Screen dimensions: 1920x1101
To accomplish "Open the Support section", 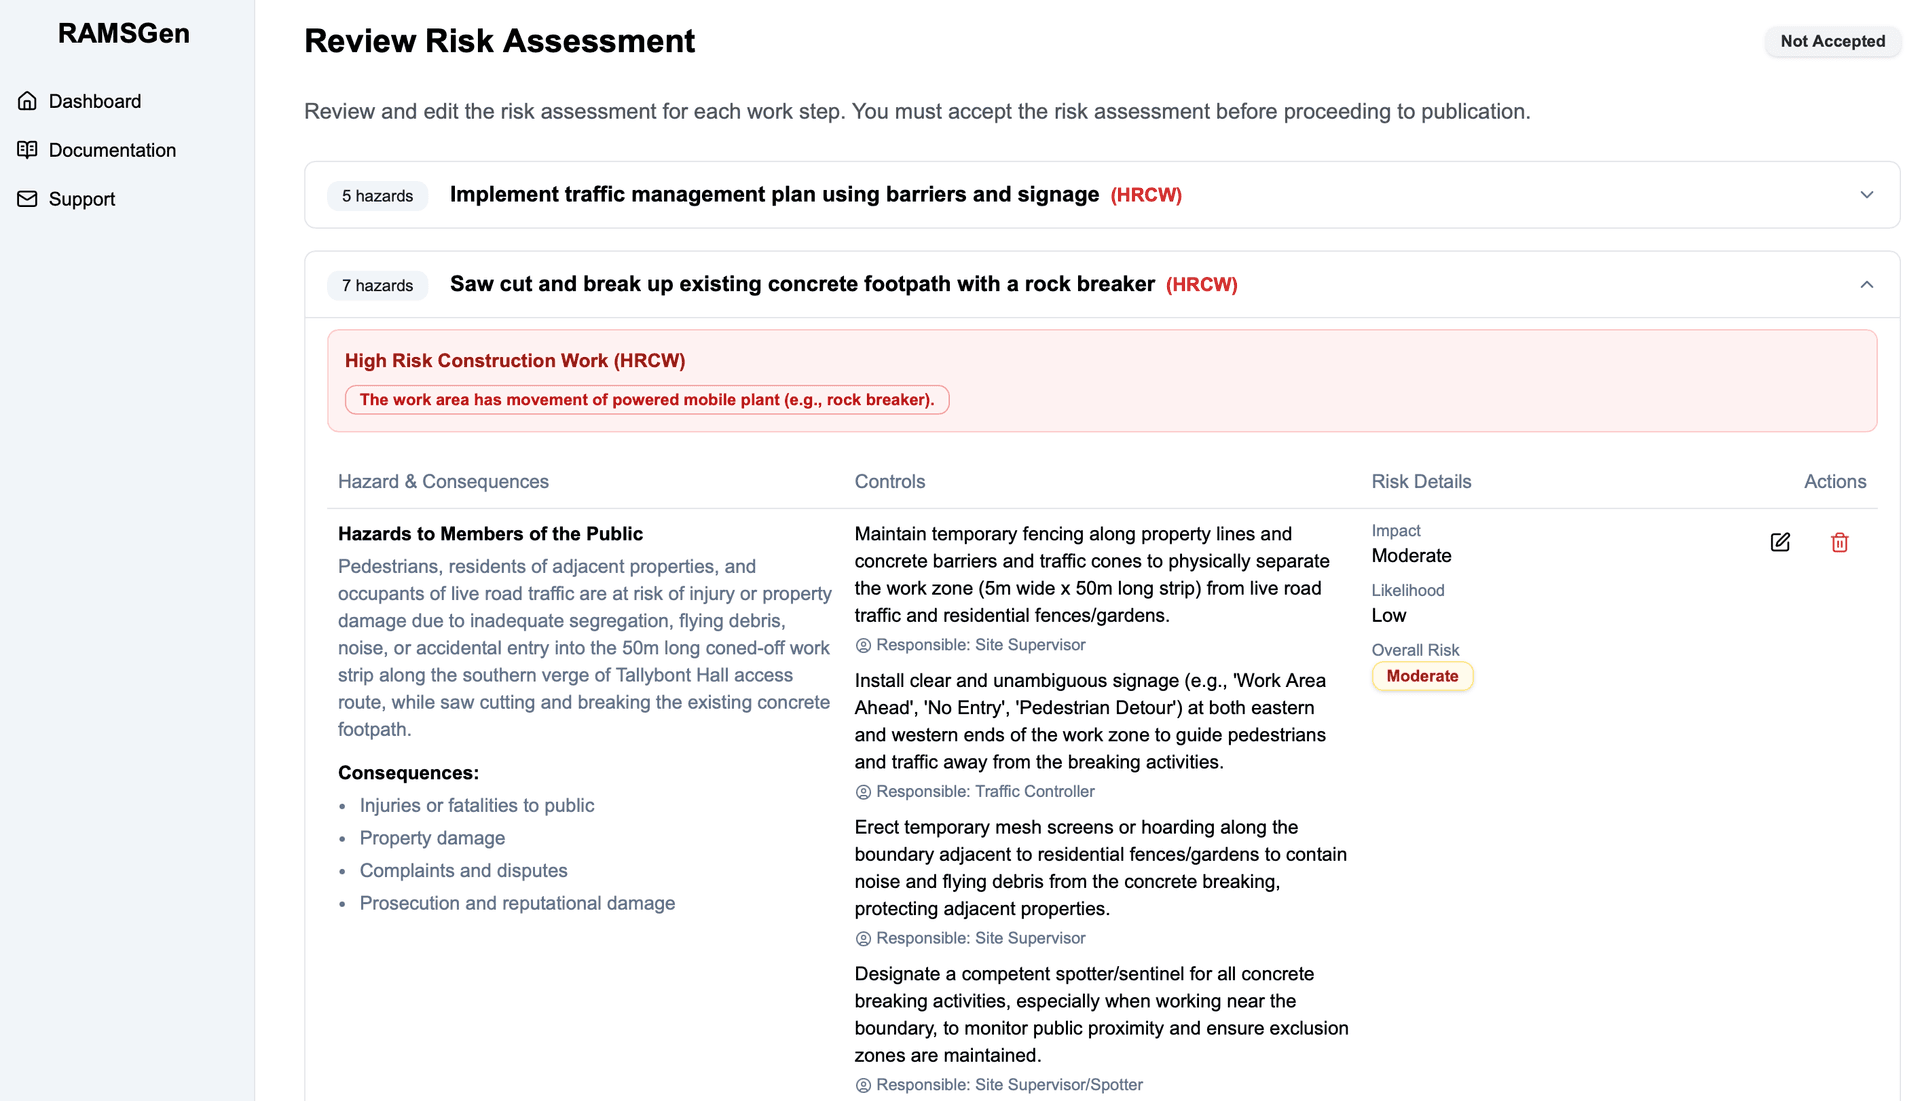I will [81, 198].
